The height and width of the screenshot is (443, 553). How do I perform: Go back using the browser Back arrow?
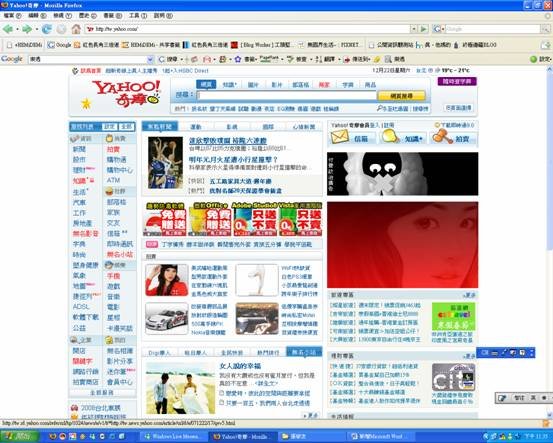[x=8, y=29]
